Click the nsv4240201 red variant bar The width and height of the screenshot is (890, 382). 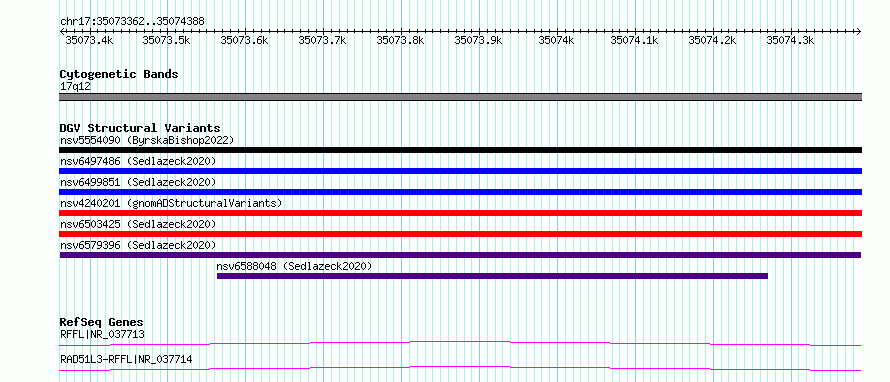[x=460, y=213]
